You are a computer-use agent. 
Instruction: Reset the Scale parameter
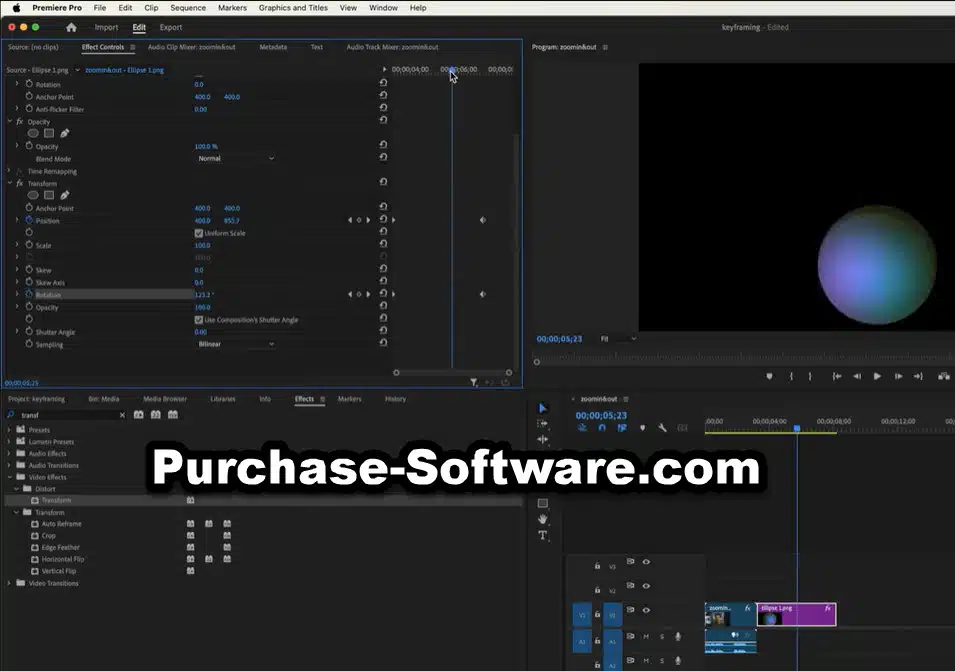tap(383, 245)
